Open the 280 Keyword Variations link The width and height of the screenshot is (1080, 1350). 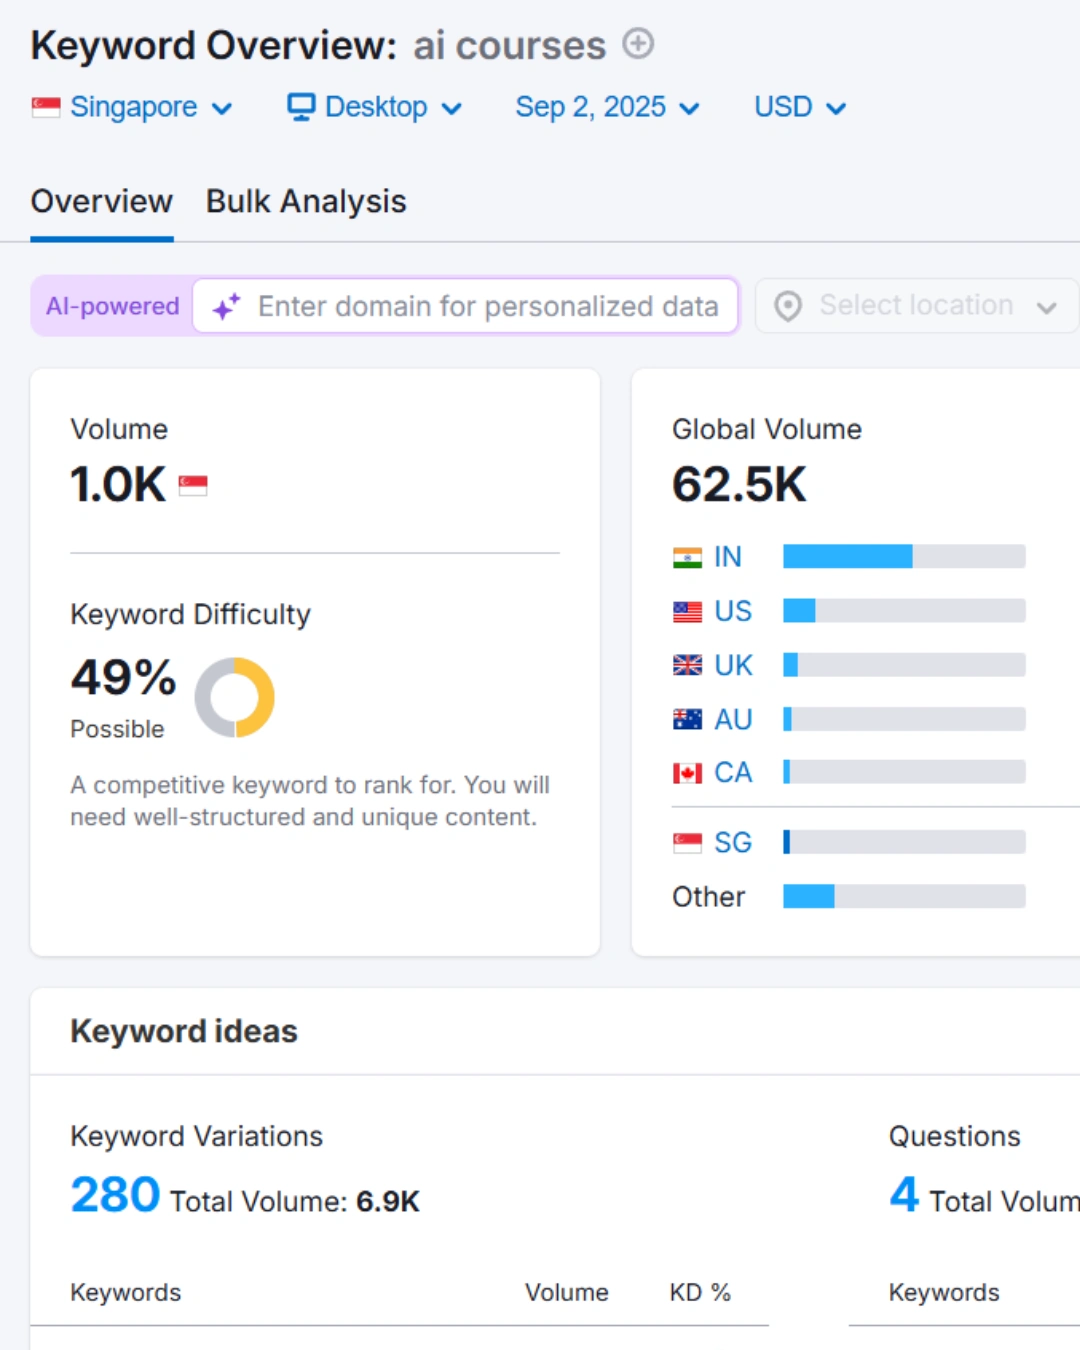pos(115,1195)
